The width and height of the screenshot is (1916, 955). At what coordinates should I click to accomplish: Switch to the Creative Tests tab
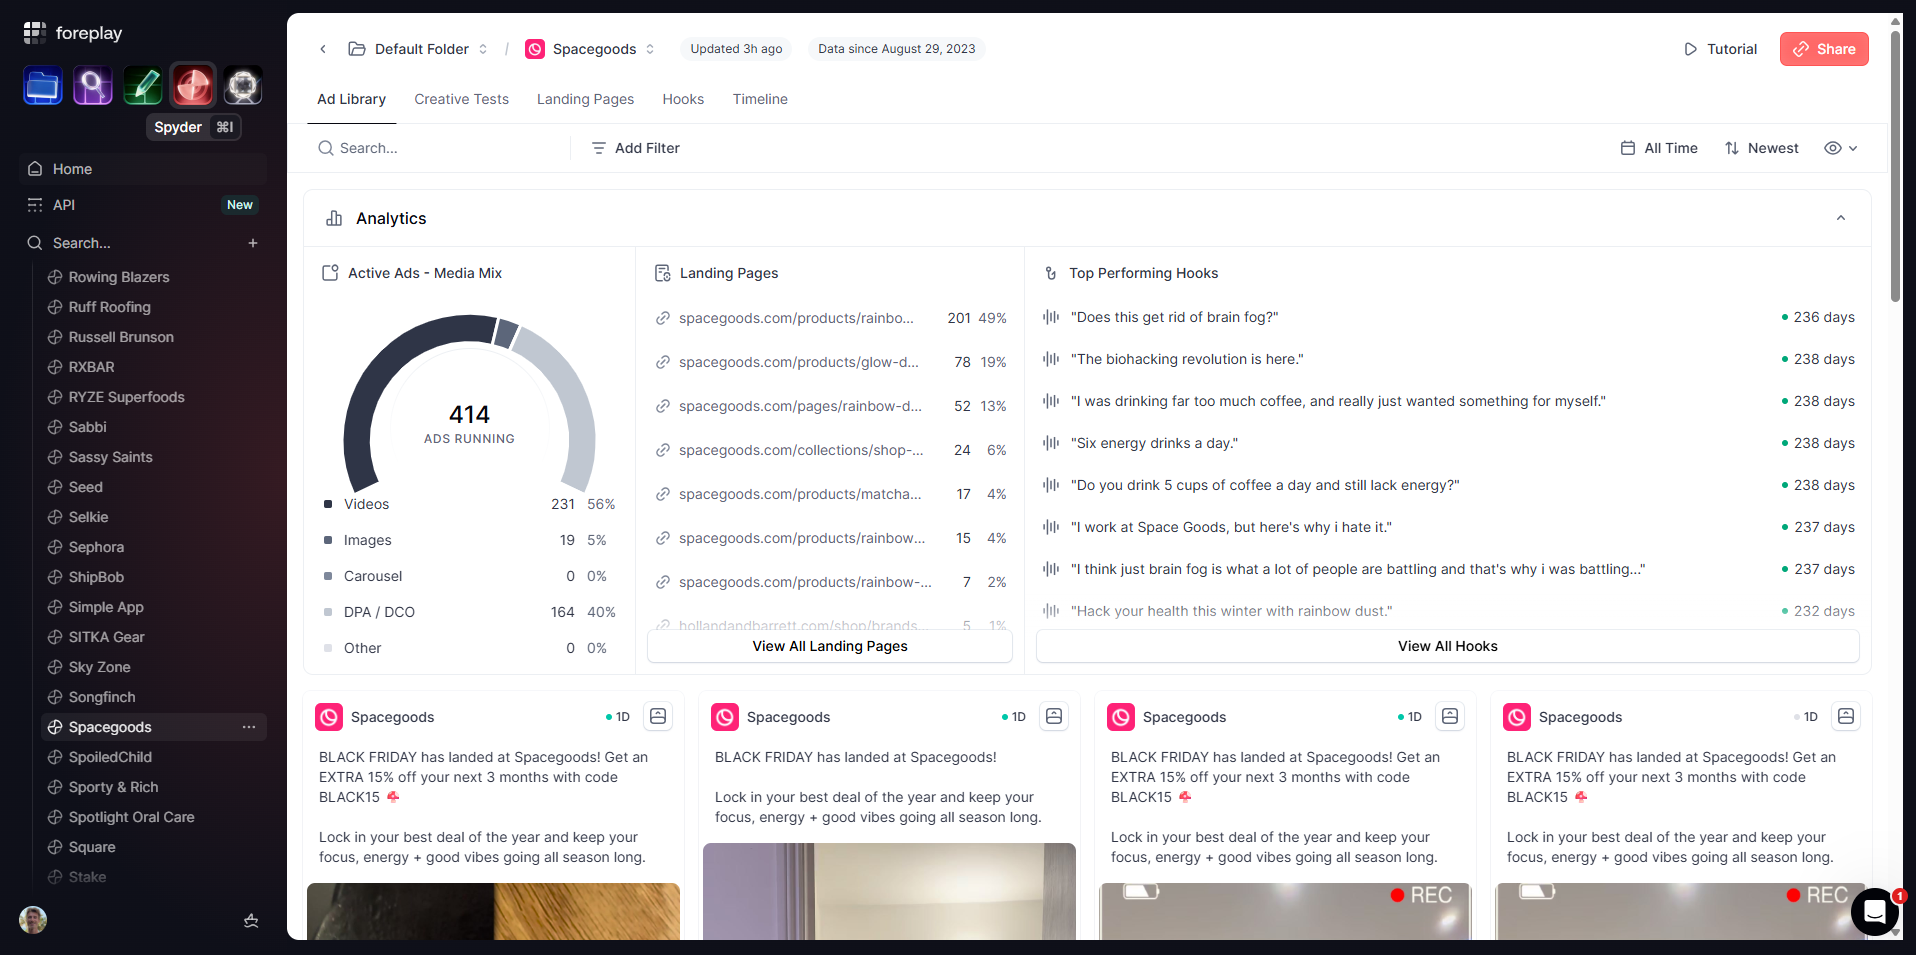(461, 99)
